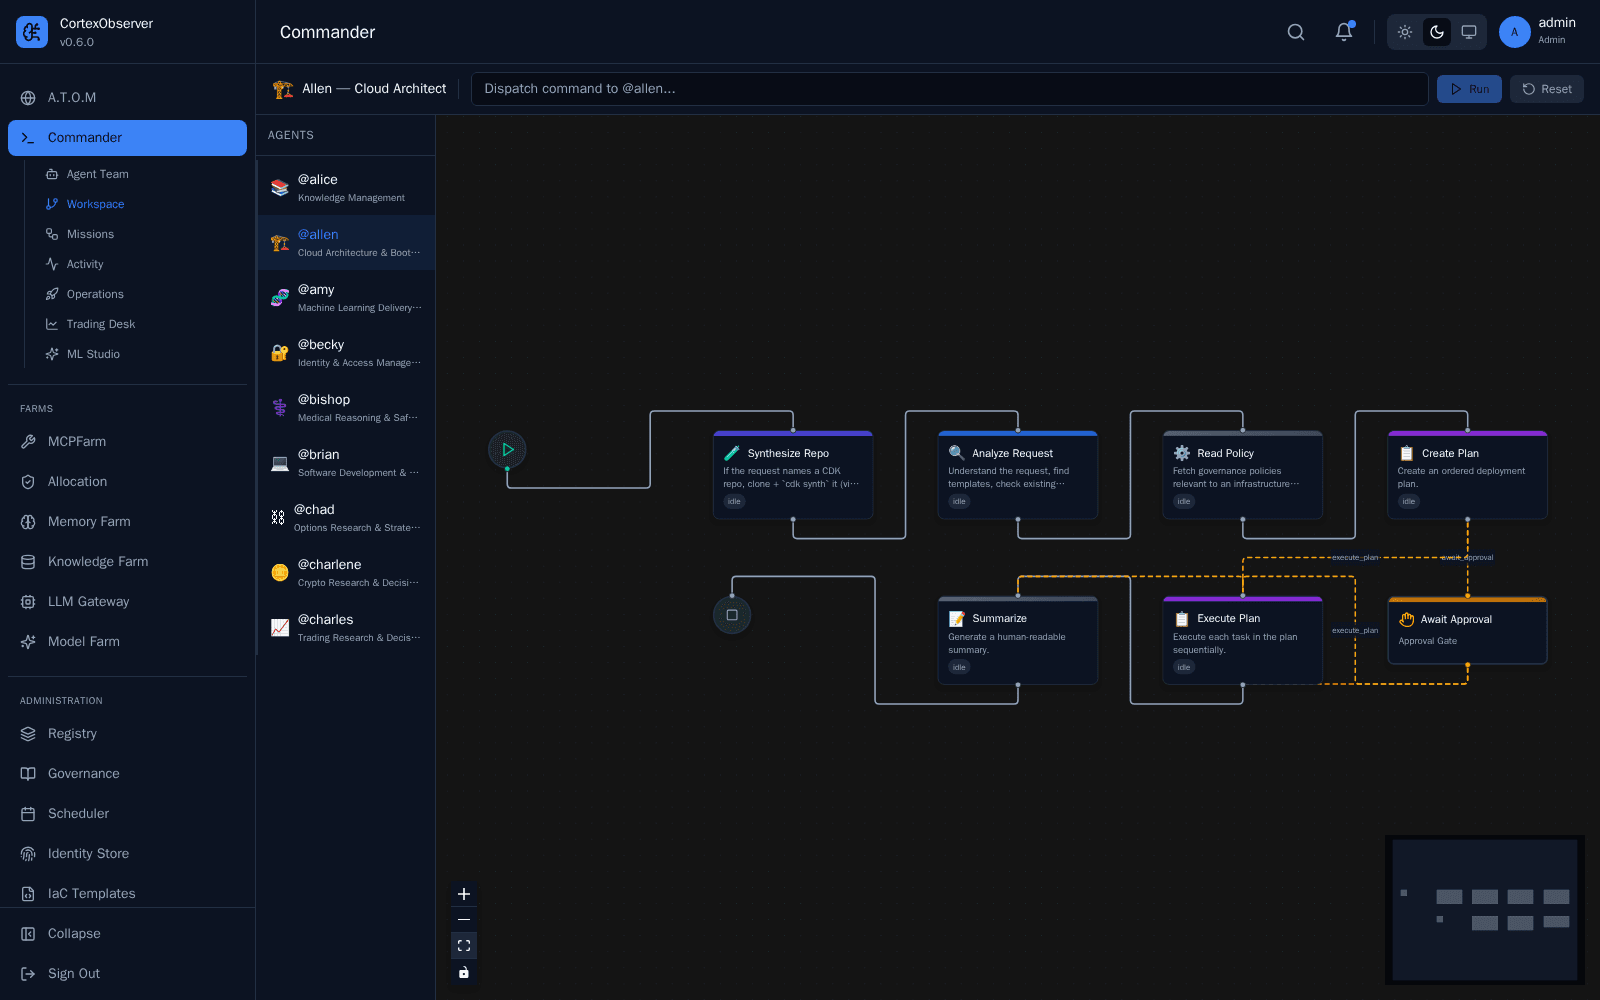Fit view of the canvas
Viewport: 1600px width, 1000px height.
tap(464, 946)
